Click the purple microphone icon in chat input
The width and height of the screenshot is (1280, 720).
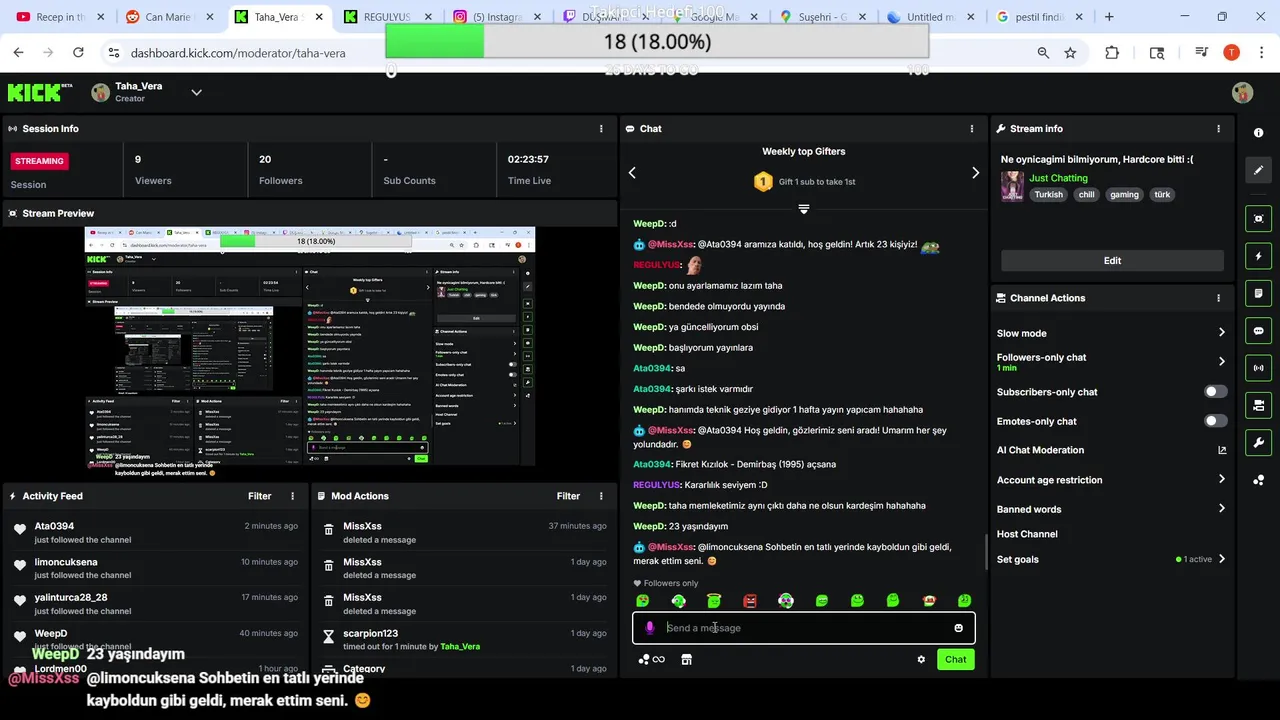[650, 628]
